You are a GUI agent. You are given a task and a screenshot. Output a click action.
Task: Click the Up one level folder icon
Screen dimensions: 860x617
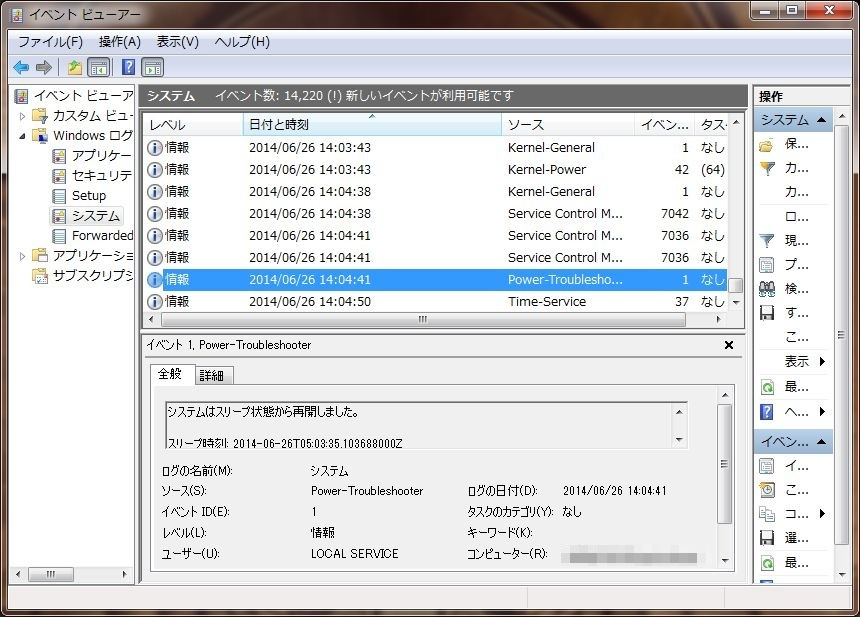(75, 67)
